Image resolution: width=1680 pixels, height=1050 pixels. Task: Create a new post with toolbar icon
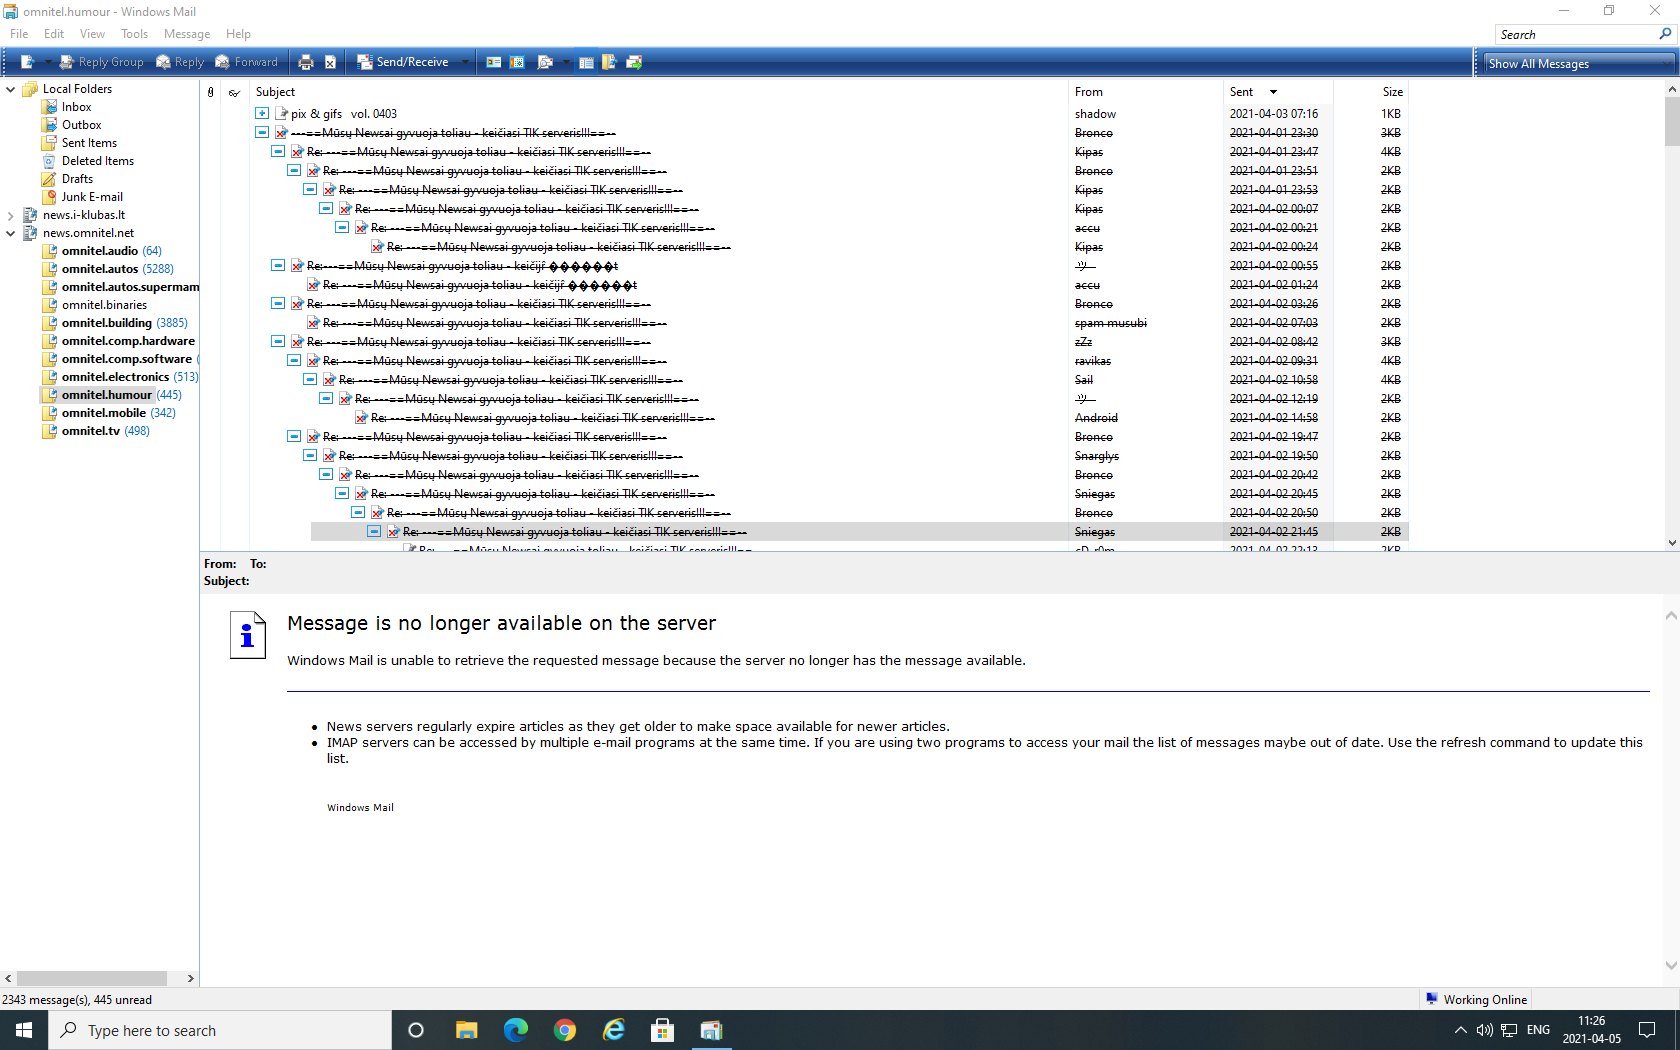click(x=27, y=62)
